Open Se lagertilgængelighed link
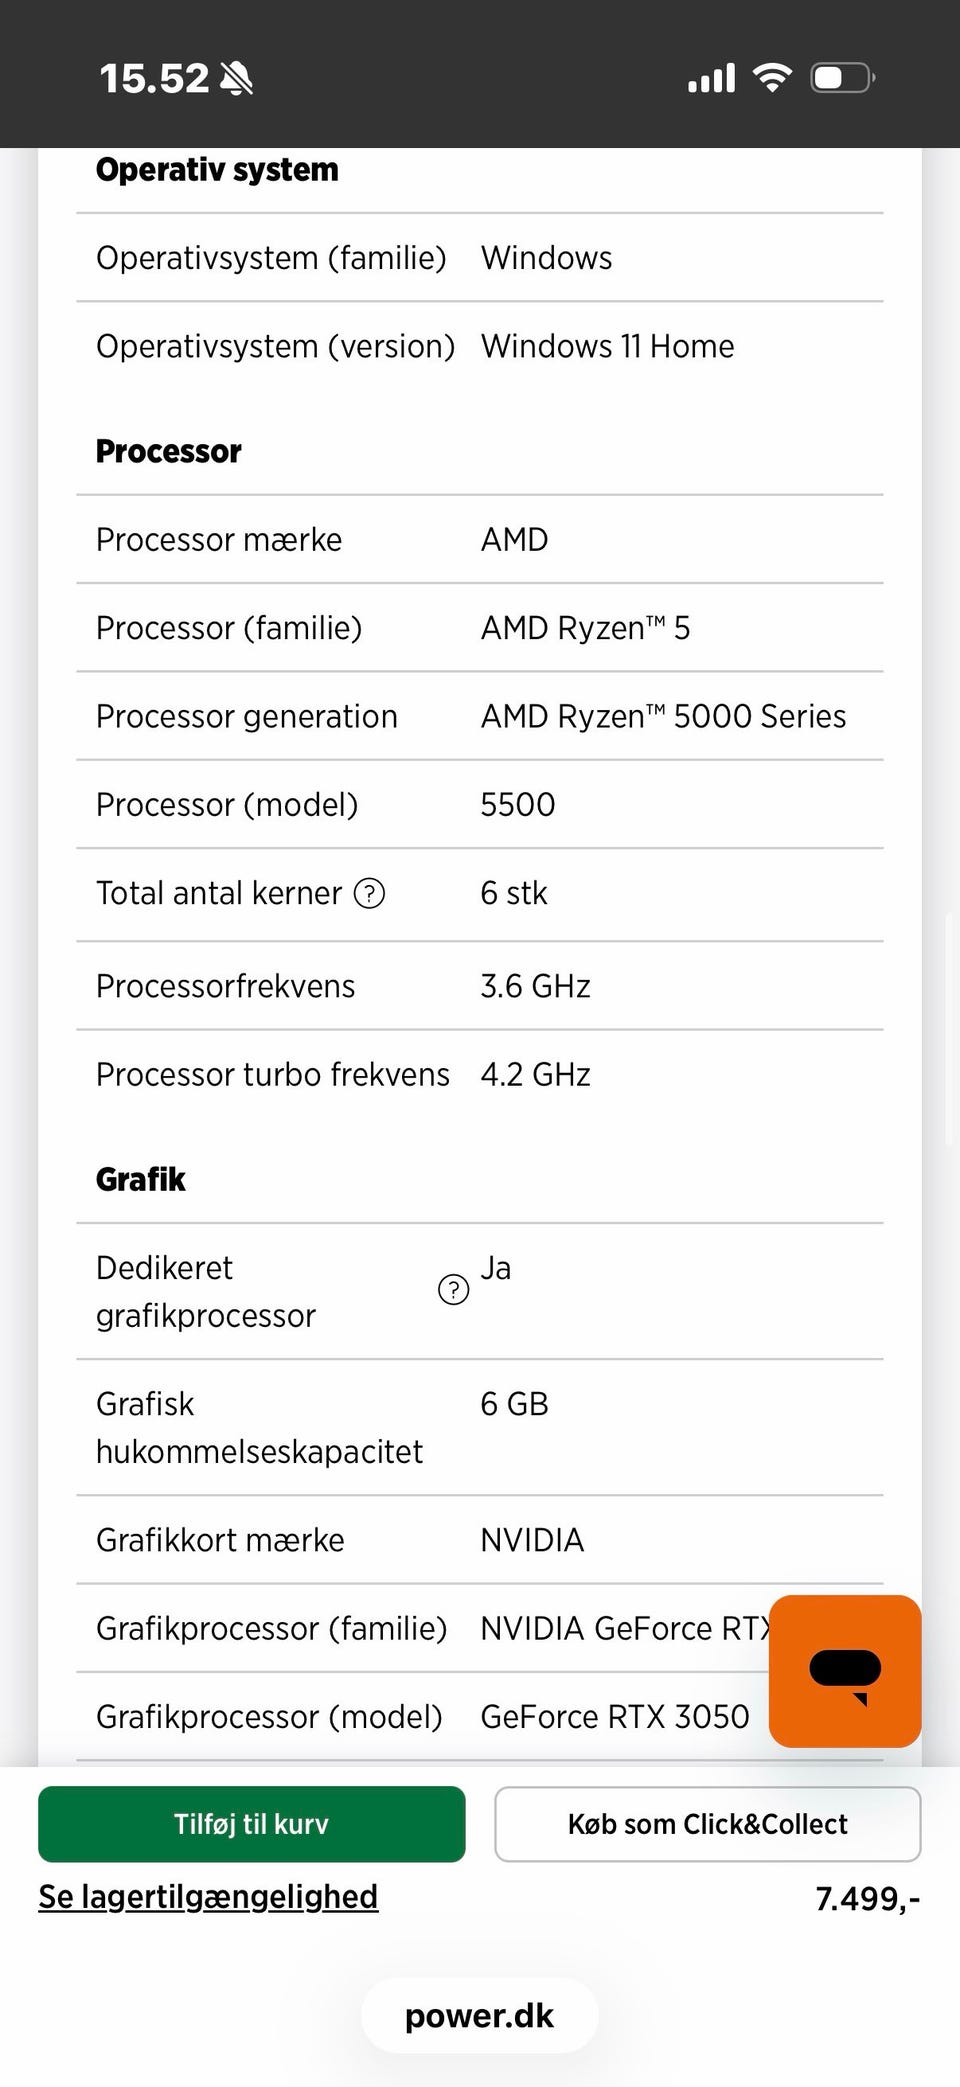This screenshot has width=960, height=2087. [x=208, y=1896]
